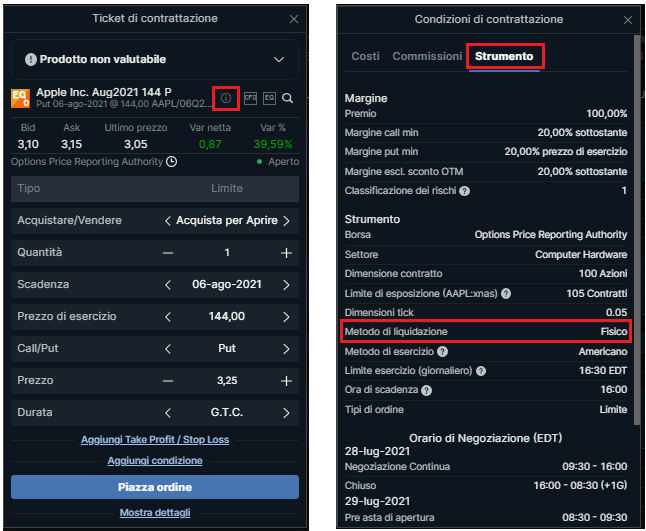Click previous arrow for Acquistare/Vendere

(168, 221)
